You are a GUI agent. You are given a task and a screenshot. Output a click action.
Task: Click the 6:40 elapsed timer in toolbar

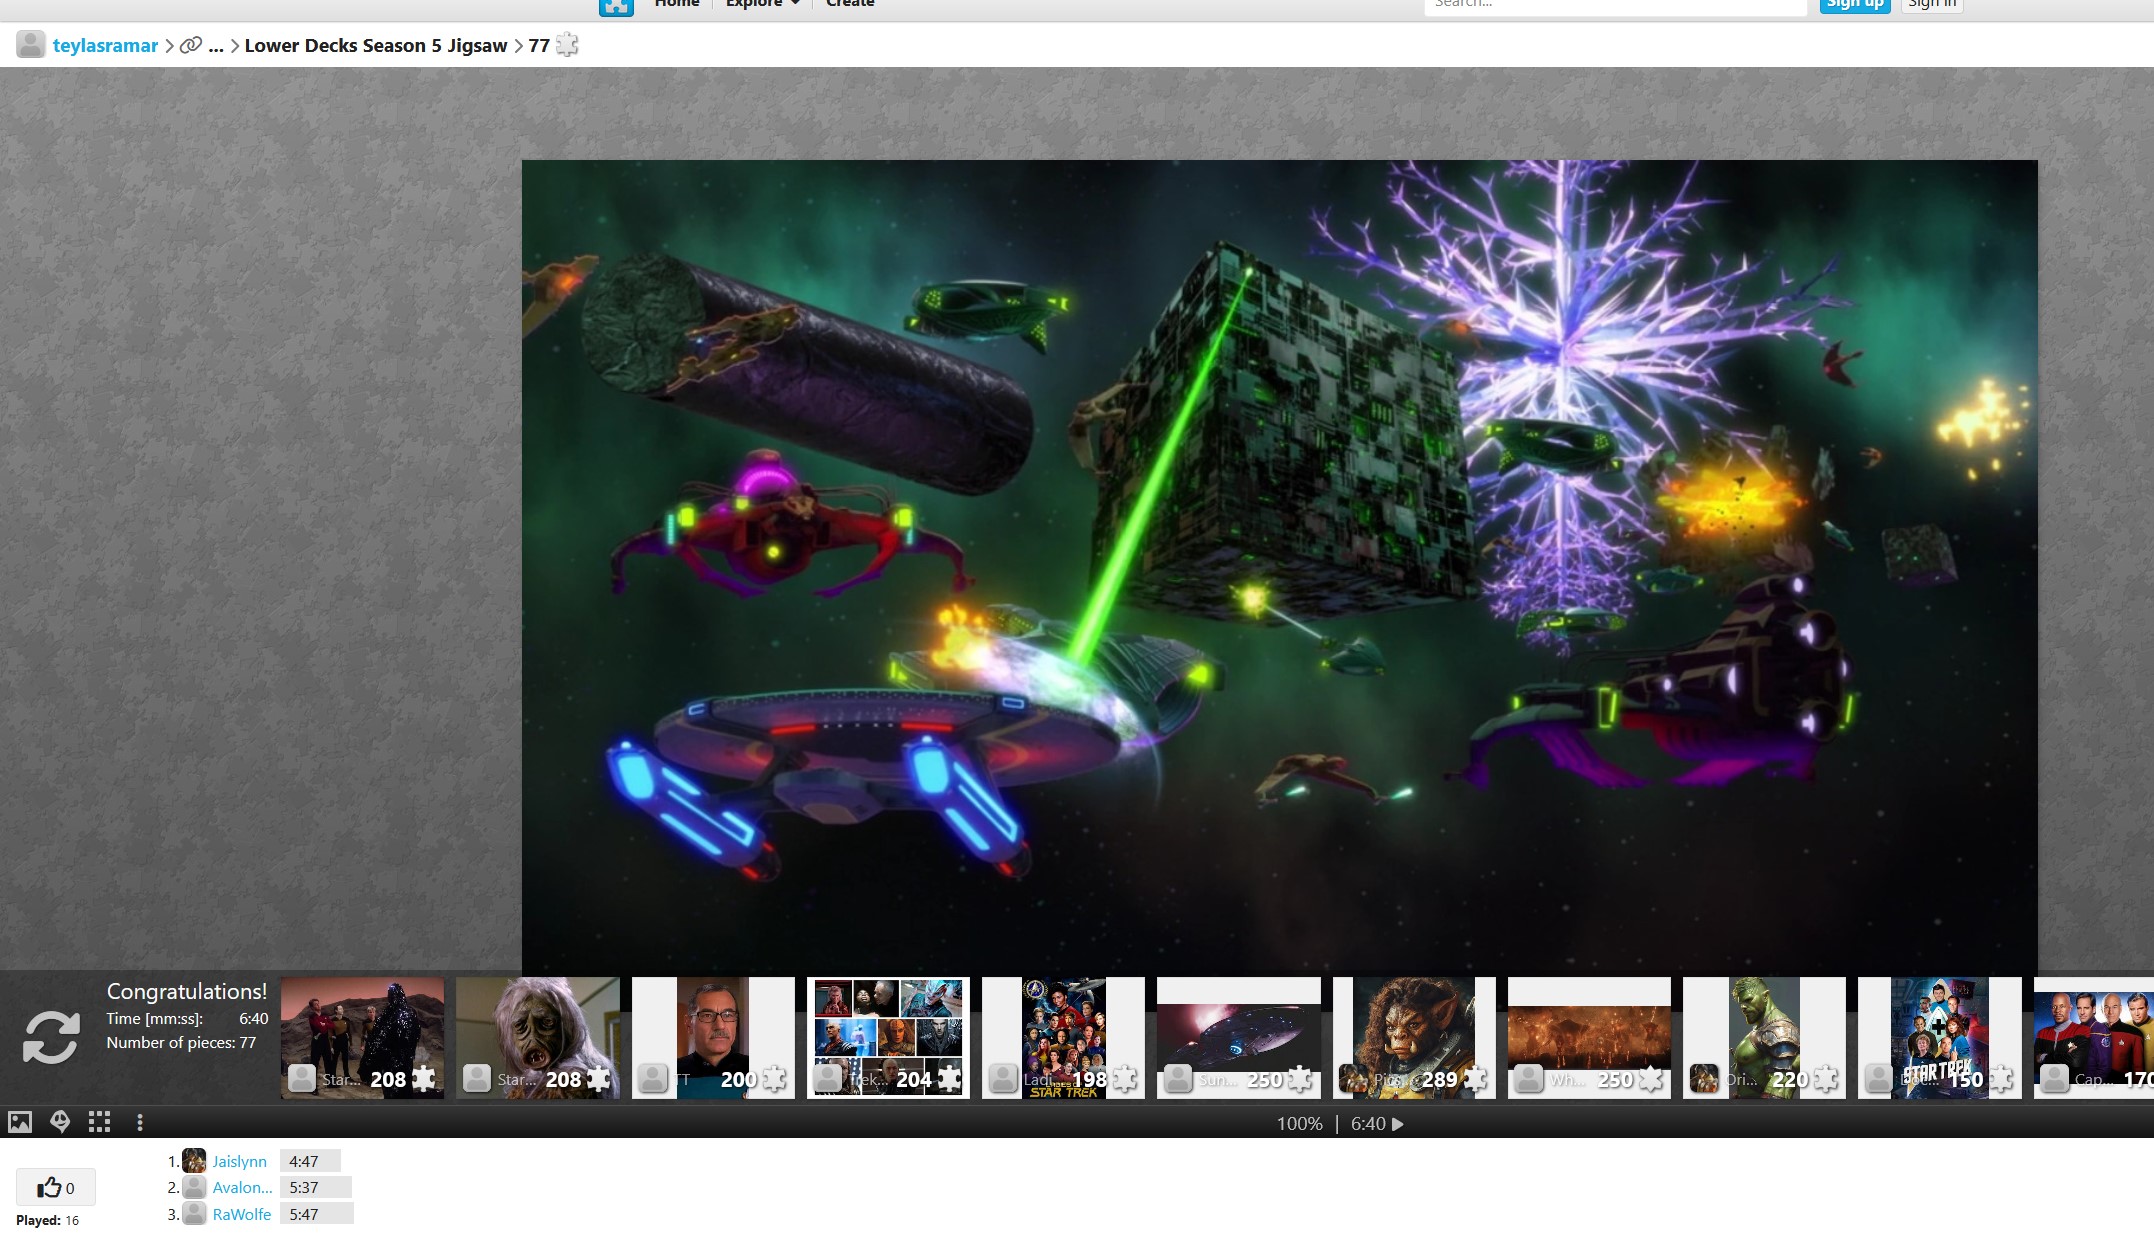1368,1124
